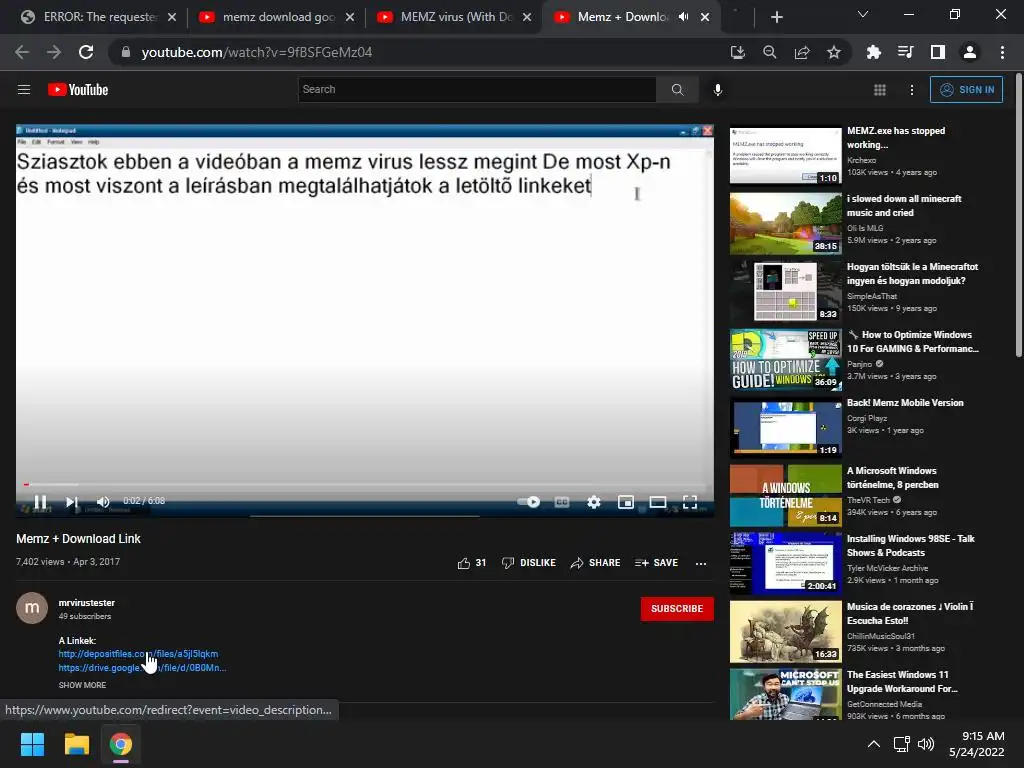This screenshot has height=768, width=1024.
Task: Open video player settings gear
Action: (593, 502)
